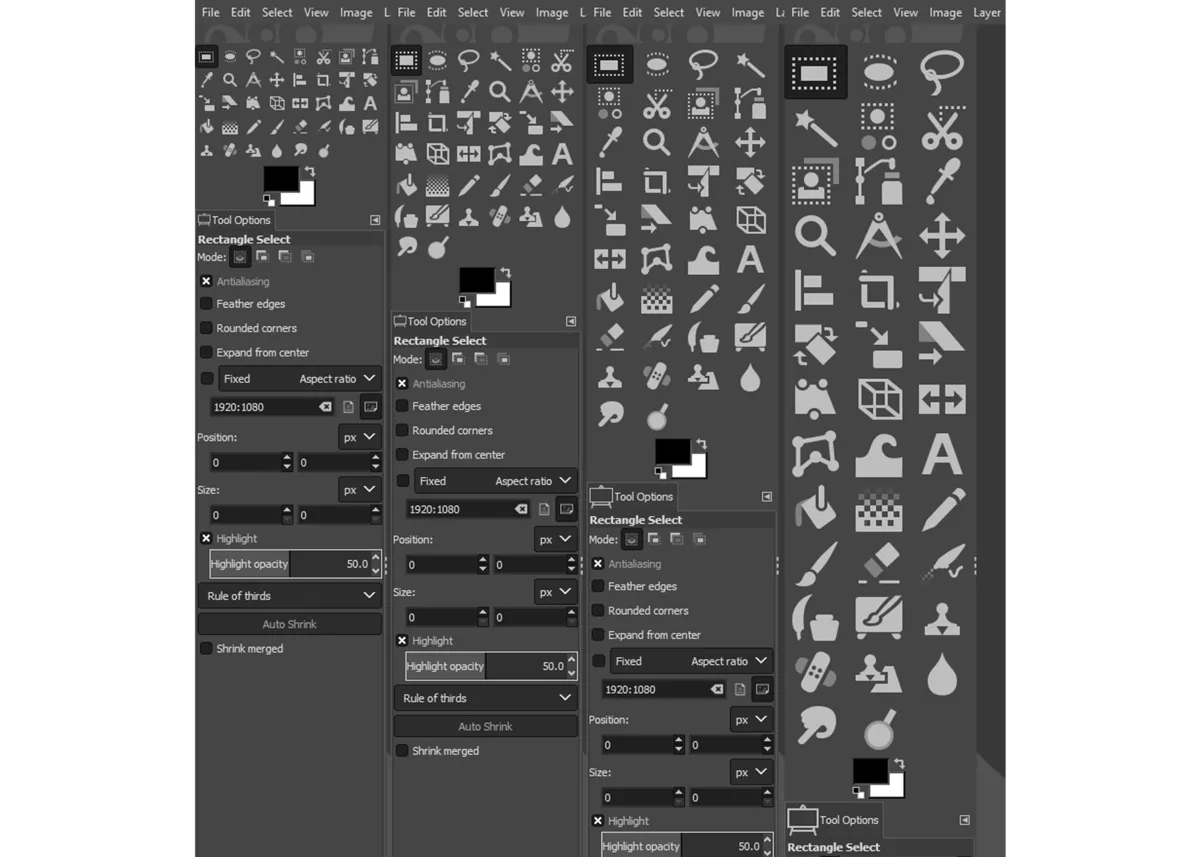Open the px unit dropdown next to Position
The image size is (1200, 857).
click(x=358, y=437)
